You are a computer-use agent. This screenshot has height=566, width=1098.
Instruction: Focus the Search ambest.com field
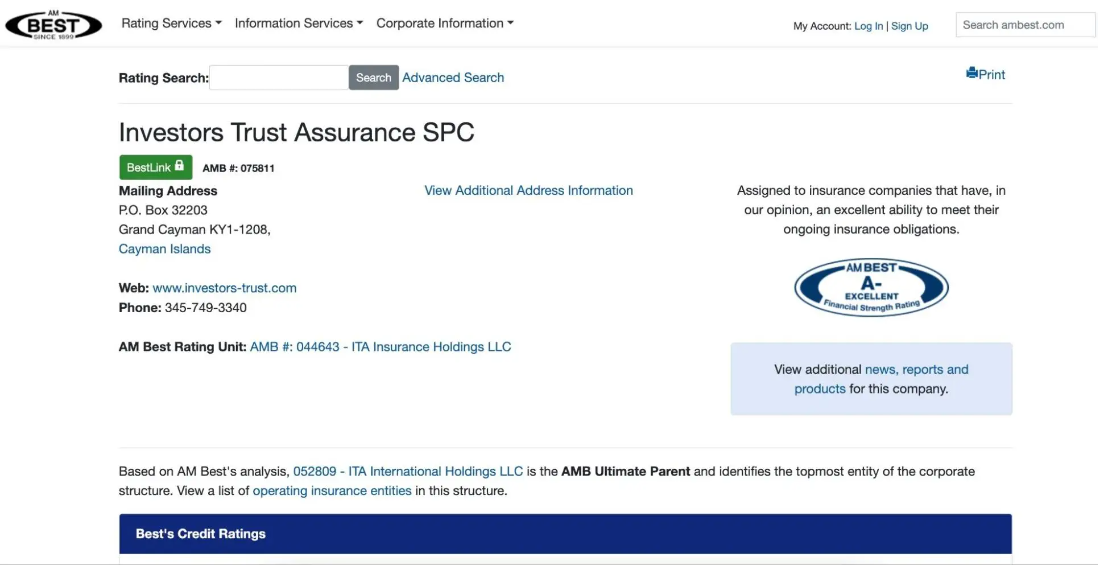pos(1024,25)
